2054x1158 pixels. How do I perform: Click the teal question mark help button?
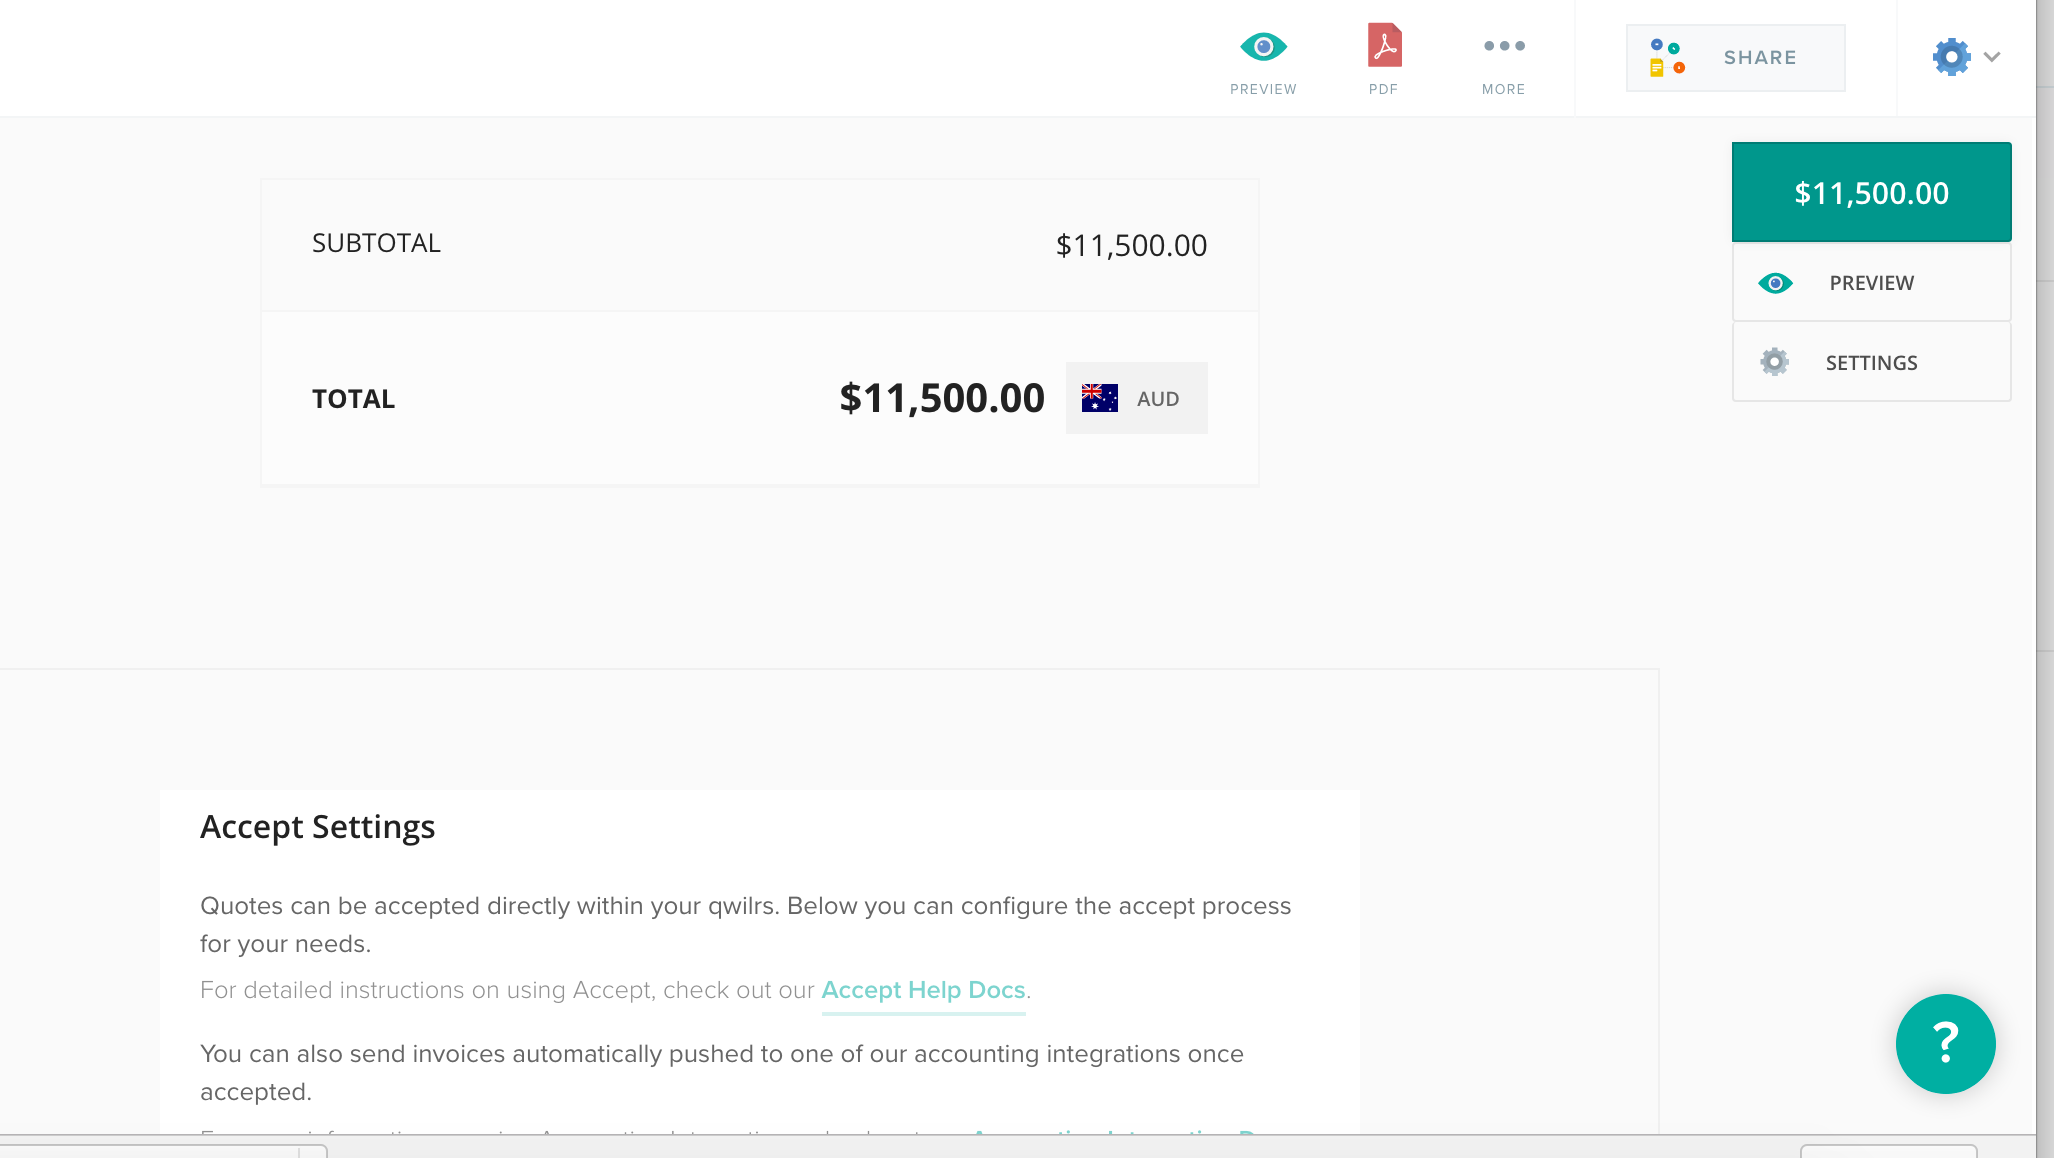(x=1945, y=1043)
